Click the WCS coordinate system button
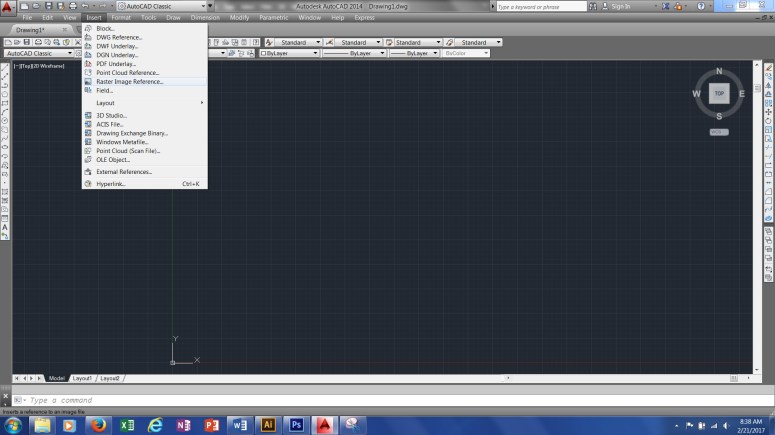This screenshot has height=435, width=775. [718, 131]
